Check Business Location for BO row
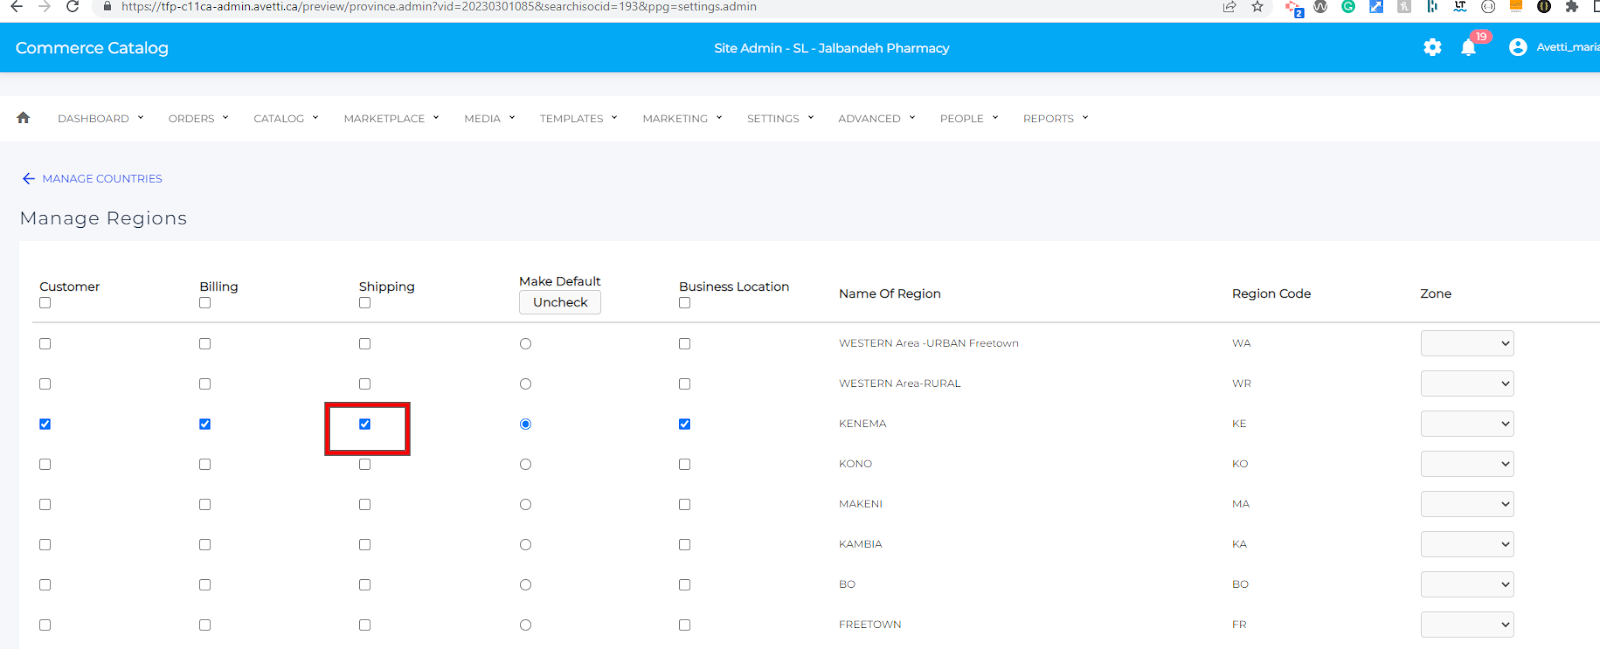Screen dimensions: 1600x649 685,585
